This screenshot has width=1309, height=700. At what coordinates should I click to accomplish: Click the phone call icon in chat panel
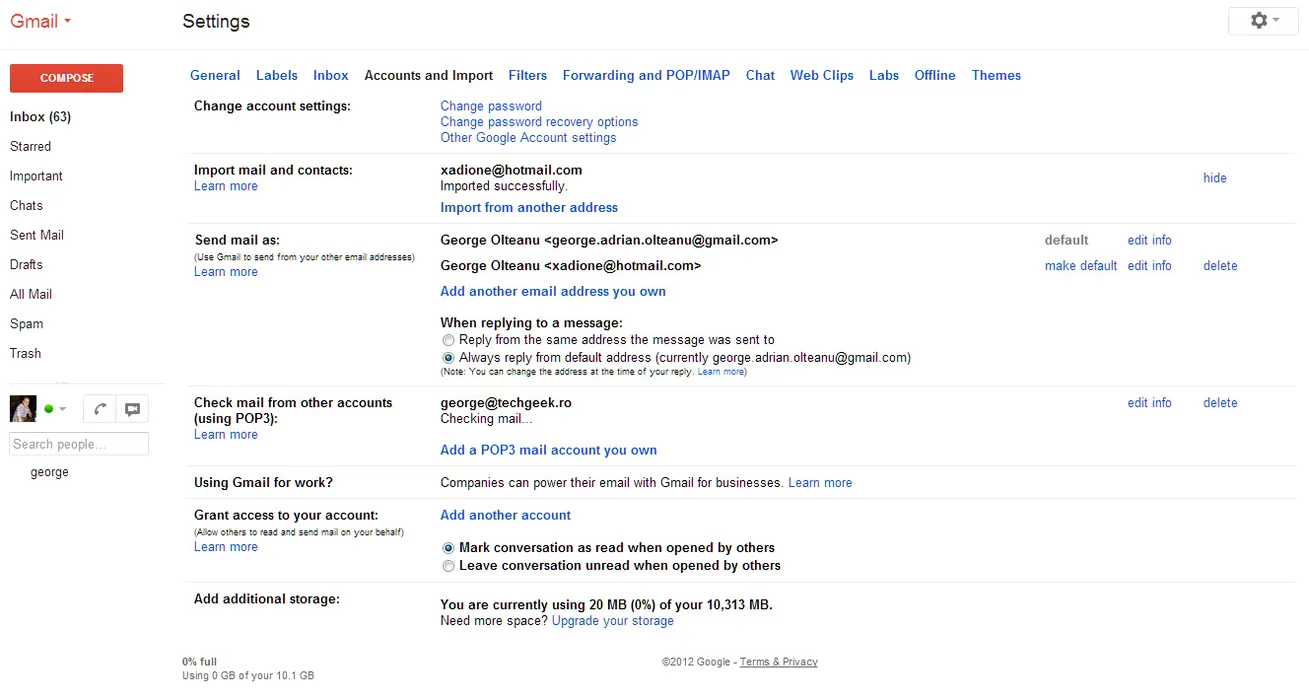[100, 409]
